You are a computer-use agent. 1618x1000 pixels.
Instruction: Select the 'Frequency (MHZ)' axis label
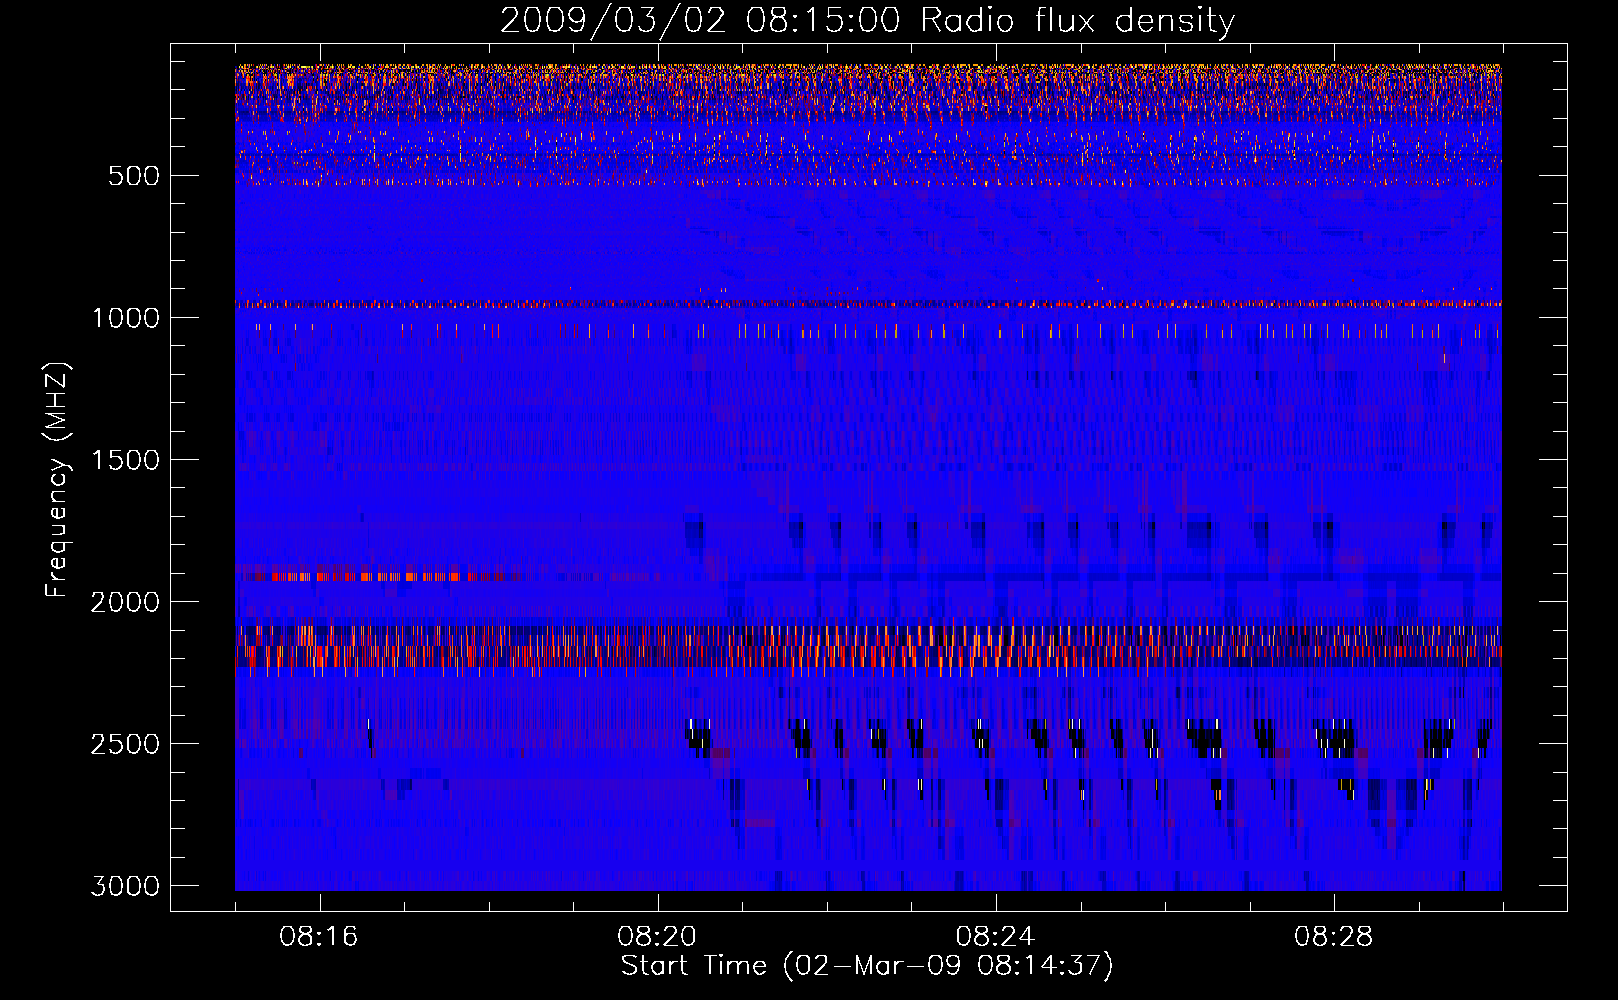tap(58, 479)
